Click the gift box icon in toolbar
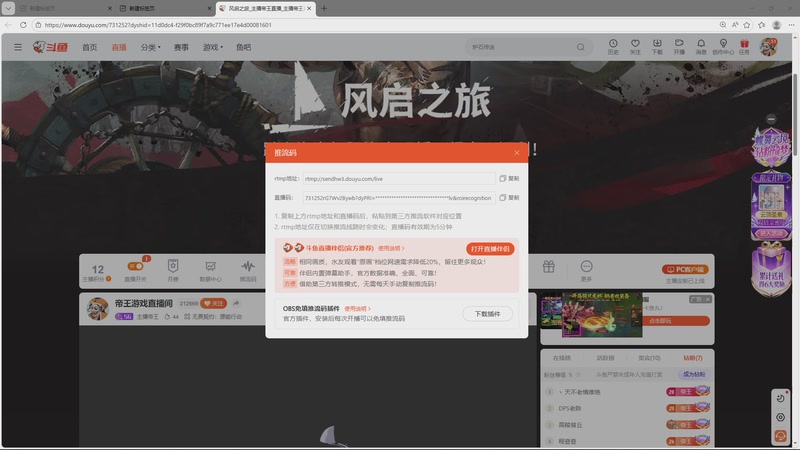 coord(548,266)
